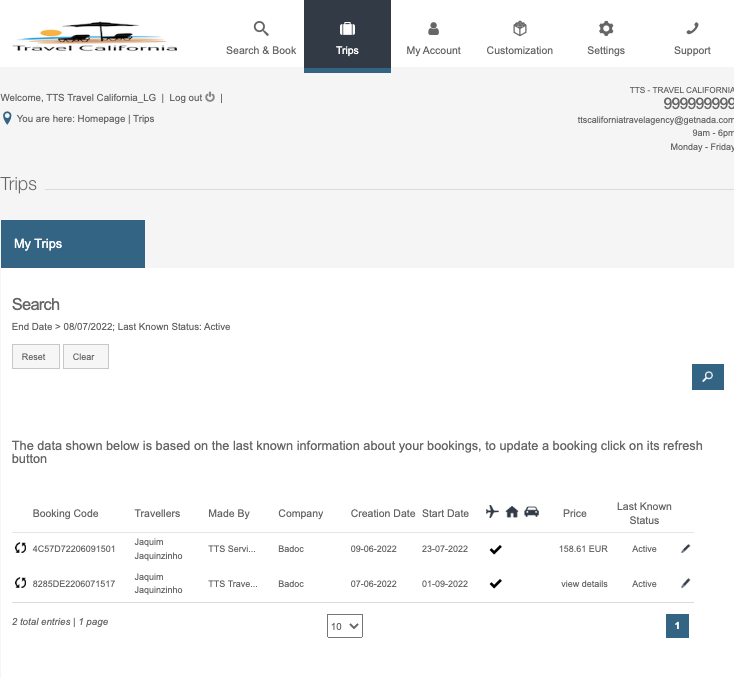The image size is (734, 678).
Task: Refresh booking 4C57D72206091501
Action: [x=21, y=548]
